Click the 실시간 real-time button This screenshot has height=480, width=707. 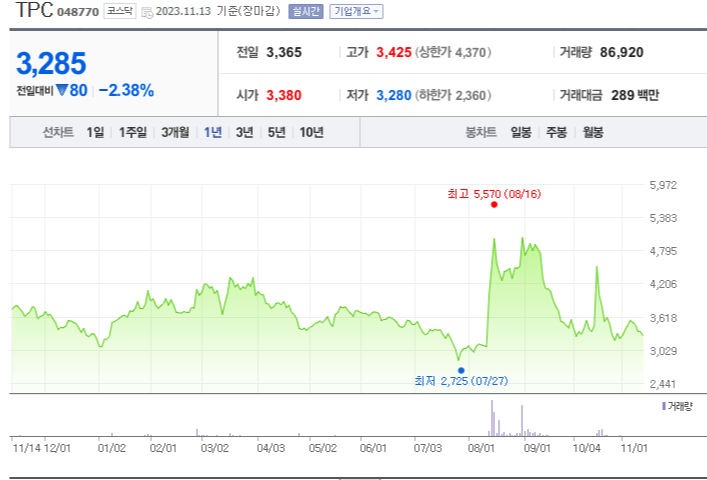pos(306,11)
